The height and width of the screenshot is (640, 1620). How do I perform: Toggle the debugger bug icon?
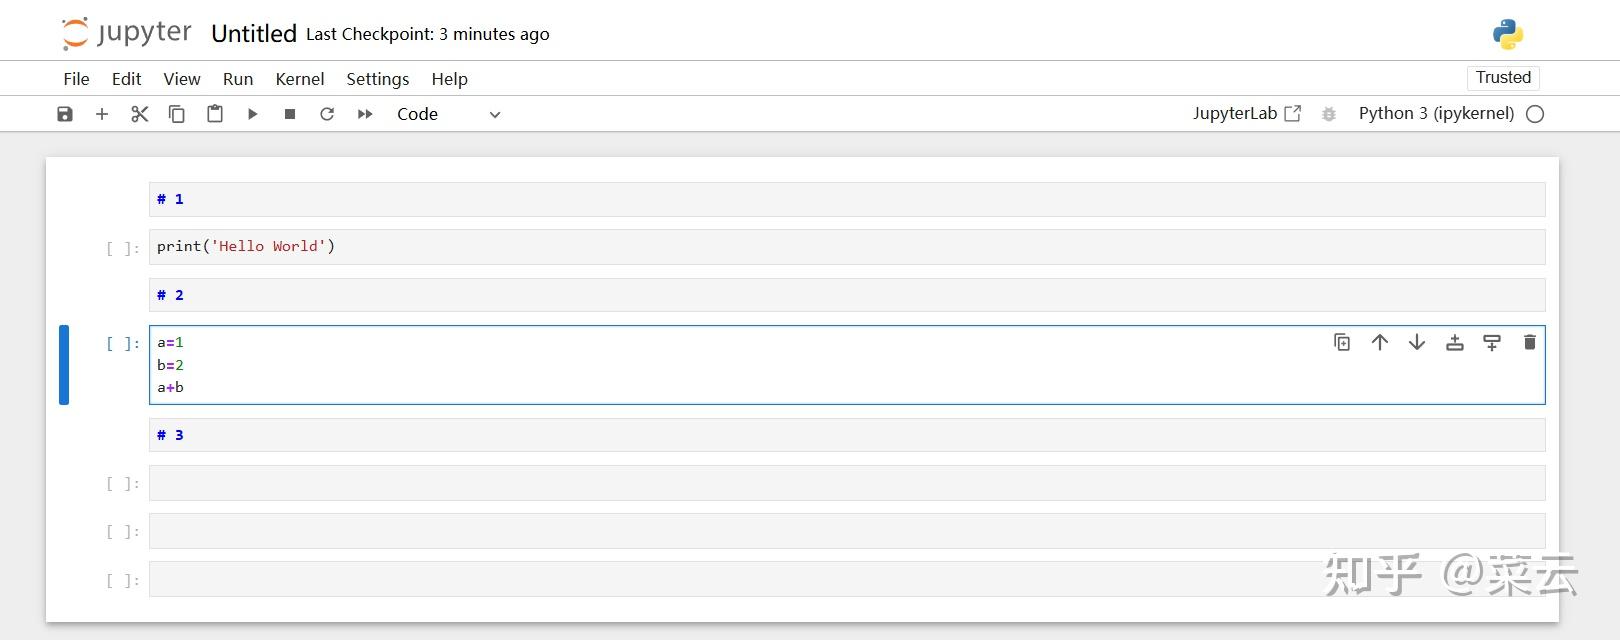click(x=1329, y=114)
